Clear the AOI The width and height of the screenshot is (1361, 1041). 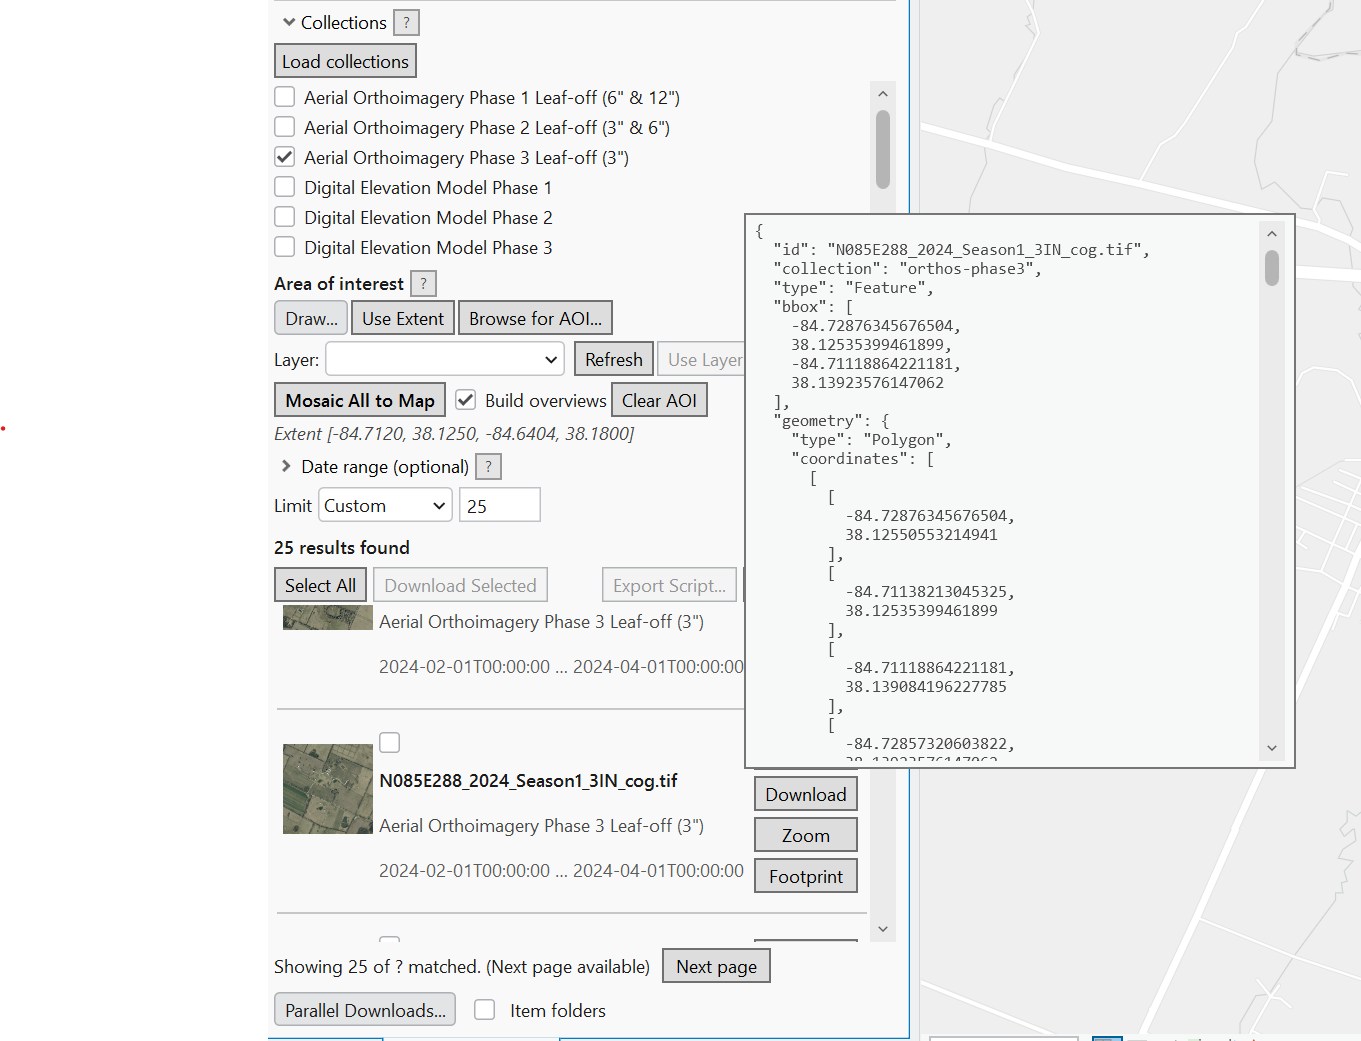[x=659, y=400]
